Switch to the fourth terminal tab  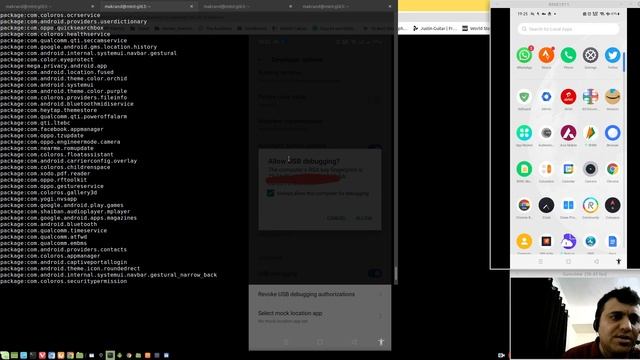point(346,6)
